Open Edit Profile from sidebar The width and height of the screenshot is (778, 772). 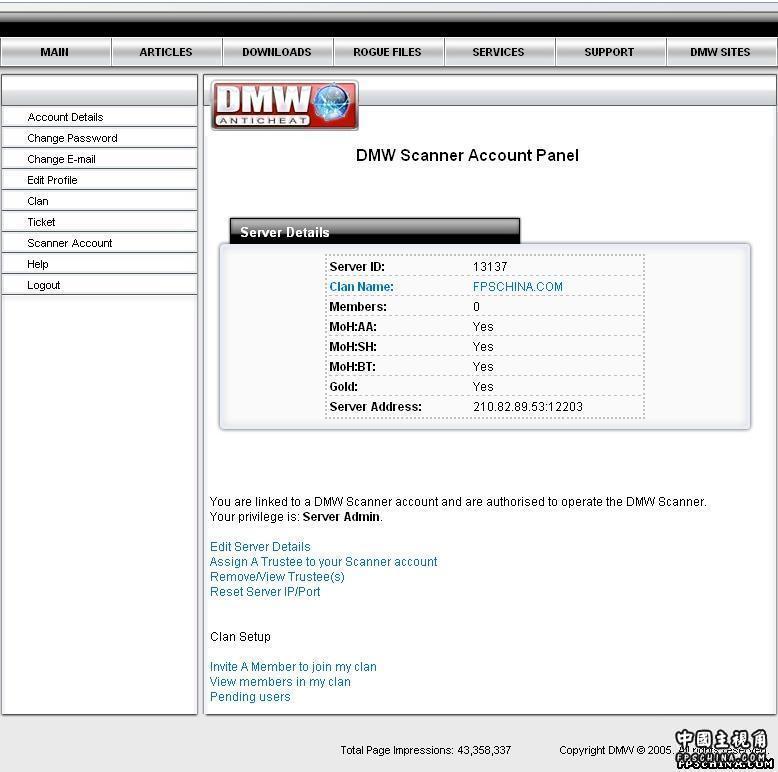[x=99, y=180]
